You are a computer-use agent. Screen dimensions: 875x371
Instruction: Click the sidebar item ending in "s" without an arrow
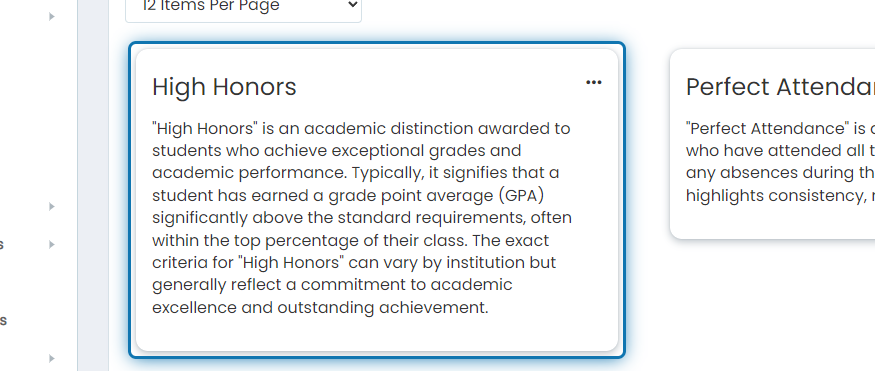pyautogui.click(x=3, y=321)
